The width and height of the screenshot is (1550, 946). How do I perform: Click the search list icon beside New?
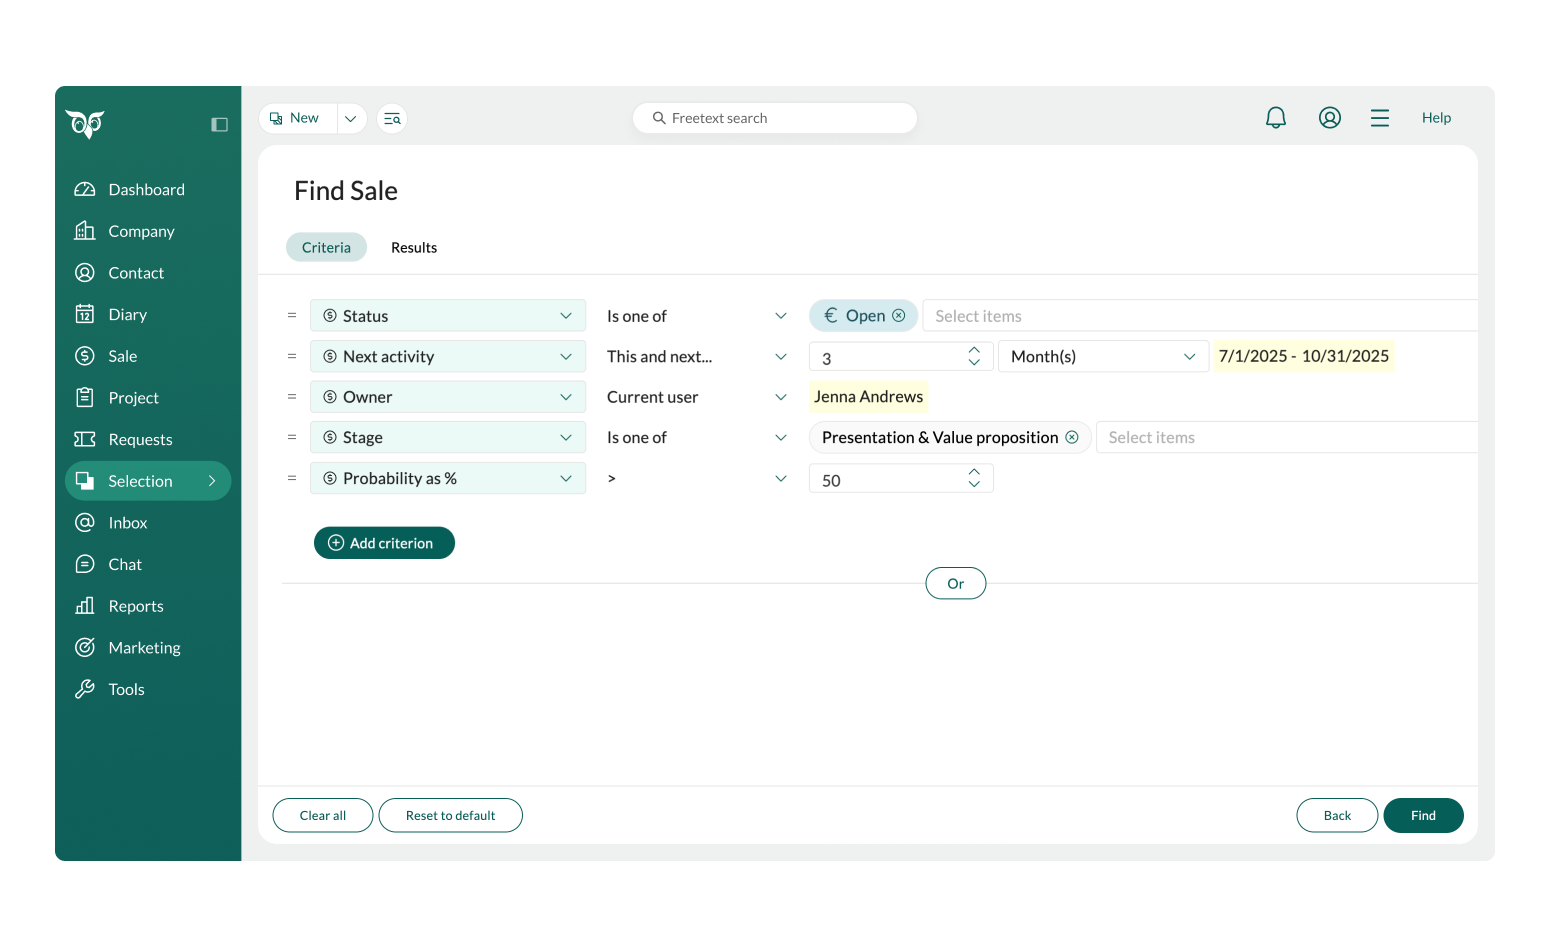(392, 119)
